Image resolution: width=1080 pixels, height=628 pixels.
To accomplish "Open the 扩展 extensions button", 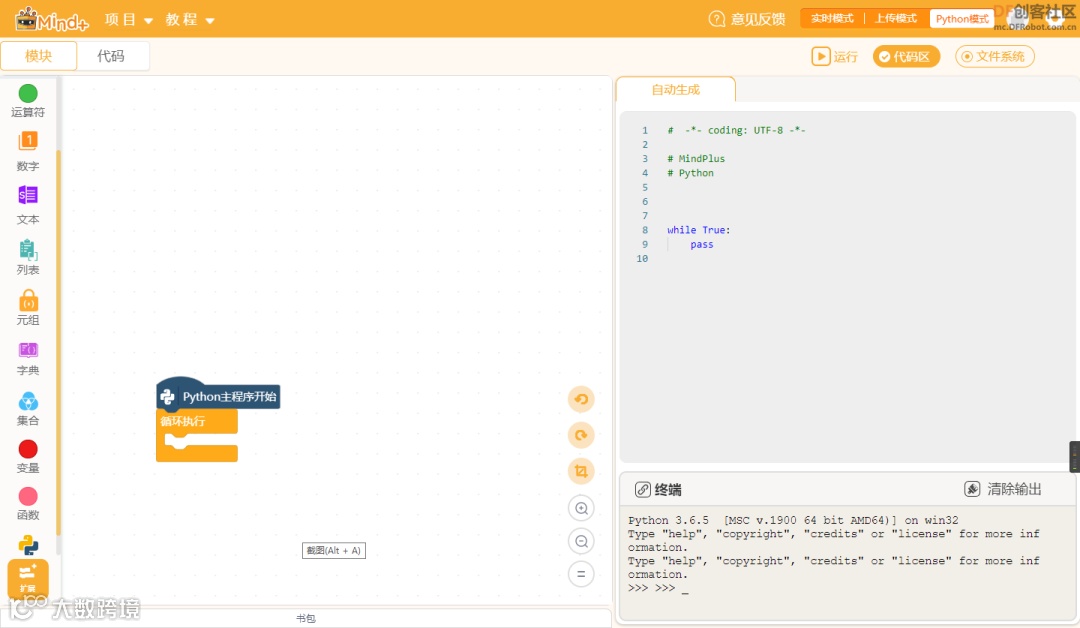I will [28, 578].
